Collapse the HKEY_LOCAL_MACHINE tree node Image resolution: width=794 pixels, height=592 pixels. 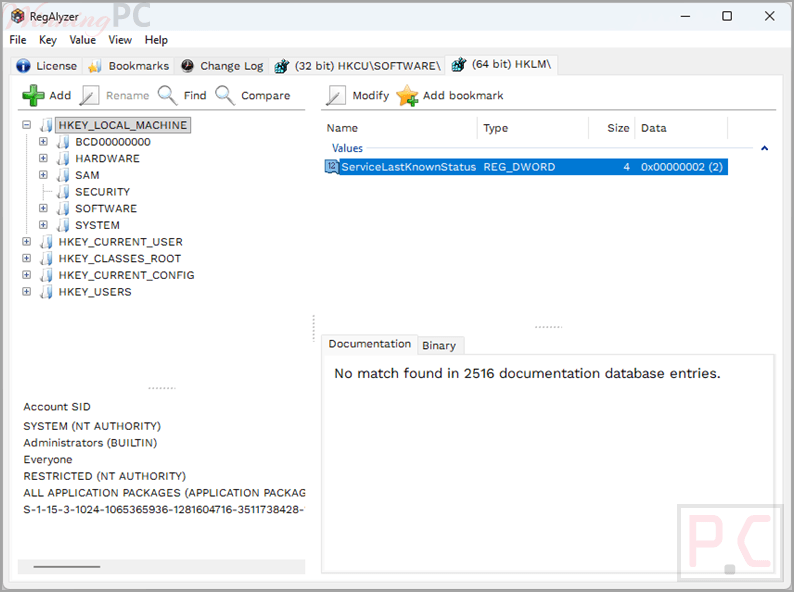click(x=26, y=125)
